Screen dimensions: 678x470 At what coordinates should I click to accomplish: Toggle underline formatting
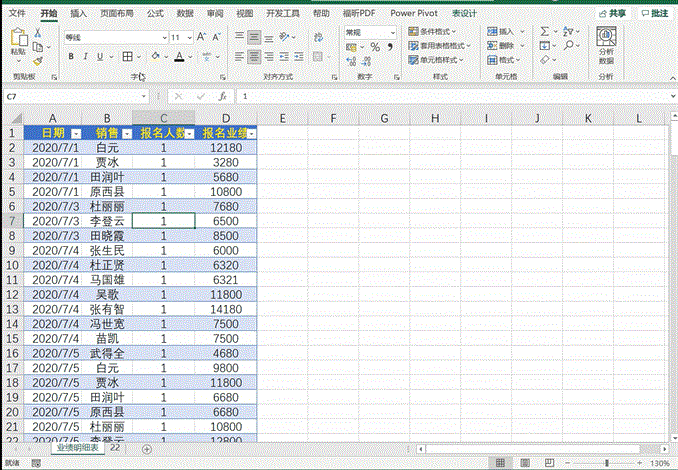[x=101, y=57]
